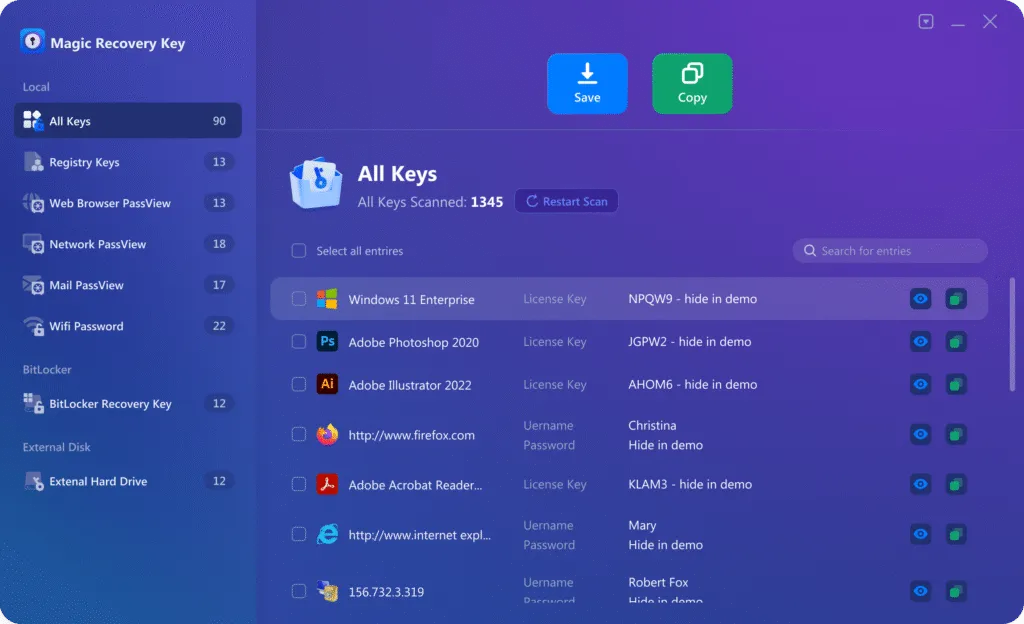Click the Adobe Acrobat Reader icon

click(327, 484)
